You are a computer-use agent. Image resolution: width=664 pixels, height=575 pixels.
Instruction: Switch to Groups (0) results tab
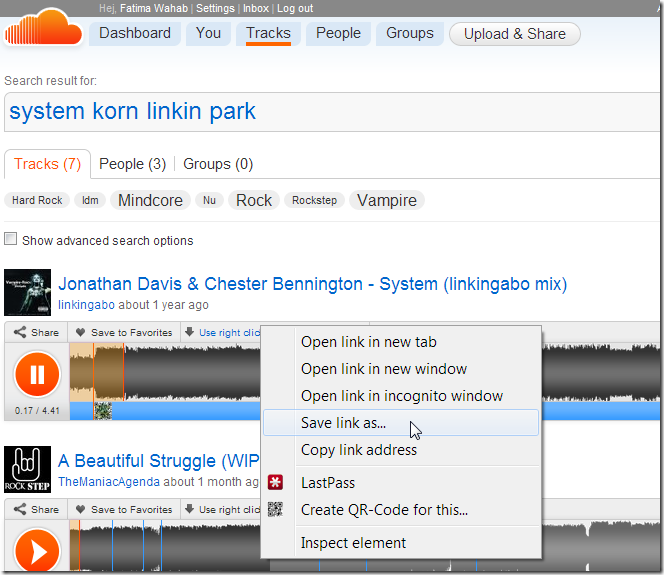pos(218,164)
